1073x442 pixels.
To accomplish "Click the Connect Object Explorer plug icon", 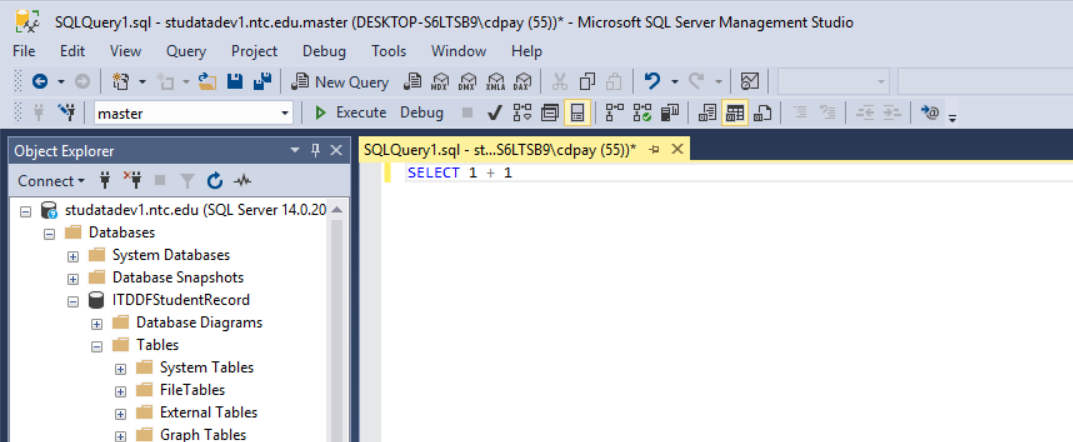I will pyautogui.click(x=105, y=181).
